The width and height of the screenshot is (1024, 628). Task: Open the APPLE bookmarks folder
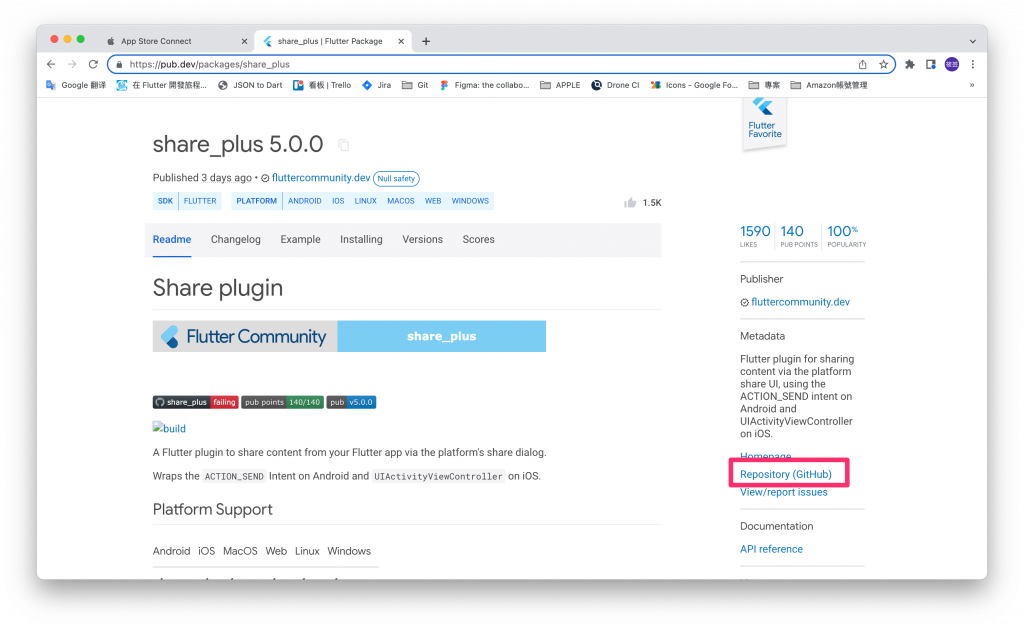pyautogui.click(x=560, y=85)
